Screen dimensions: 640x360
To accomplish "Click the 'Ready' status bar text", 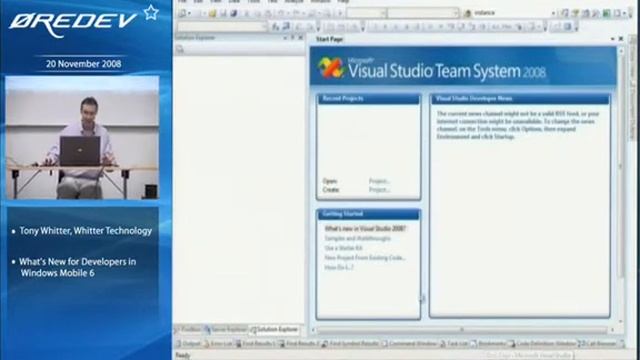I will (182, 356).
